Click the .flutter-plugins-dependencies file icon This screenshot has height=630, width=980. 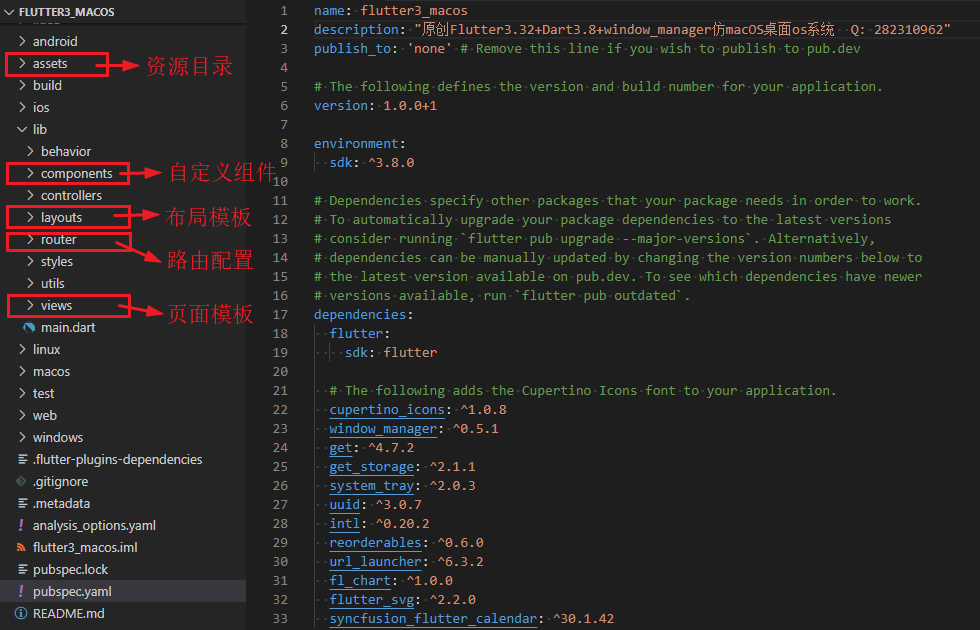click(x=21, y=459)
